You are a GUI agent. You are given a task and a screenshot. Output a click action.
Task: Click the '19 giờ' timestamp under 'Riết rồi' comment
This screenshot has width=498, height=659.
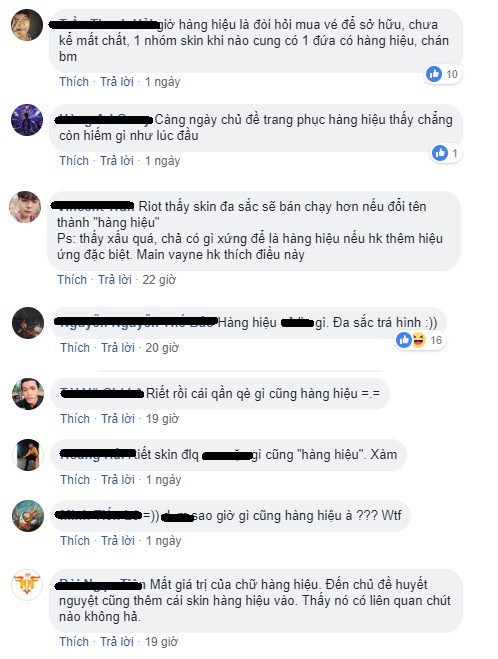click(x=162, y=419)
